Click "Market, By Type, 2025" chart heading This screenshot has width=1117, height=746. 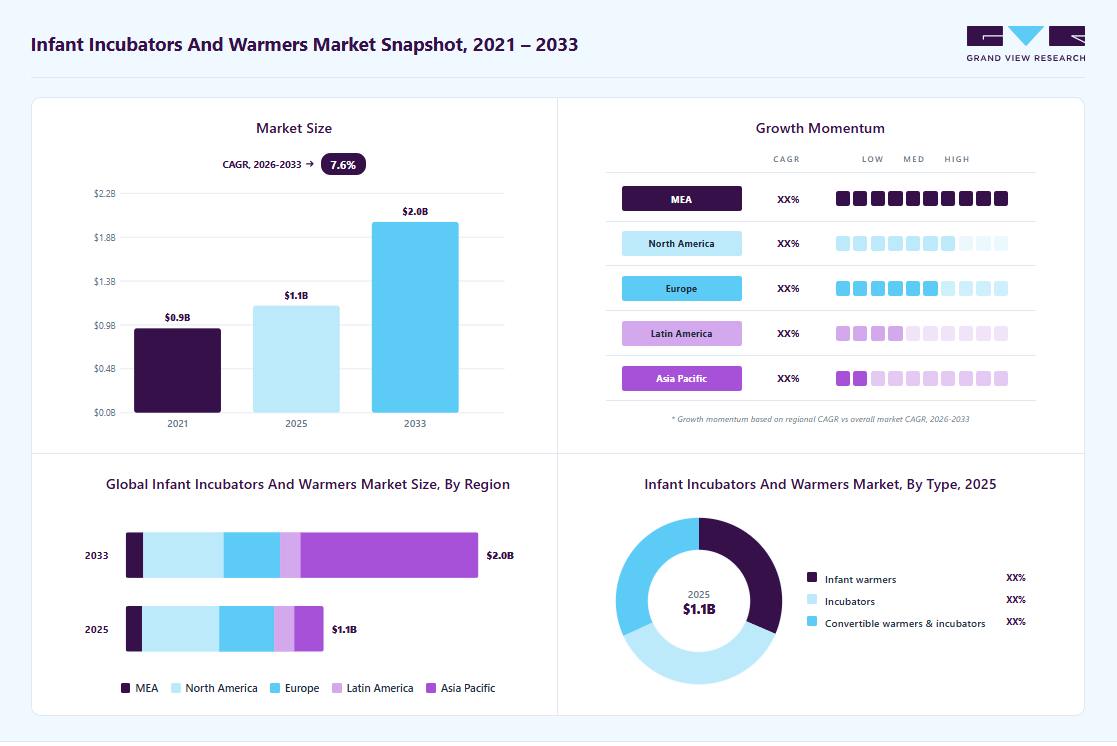pyautogui.click(x=820, y=485)
